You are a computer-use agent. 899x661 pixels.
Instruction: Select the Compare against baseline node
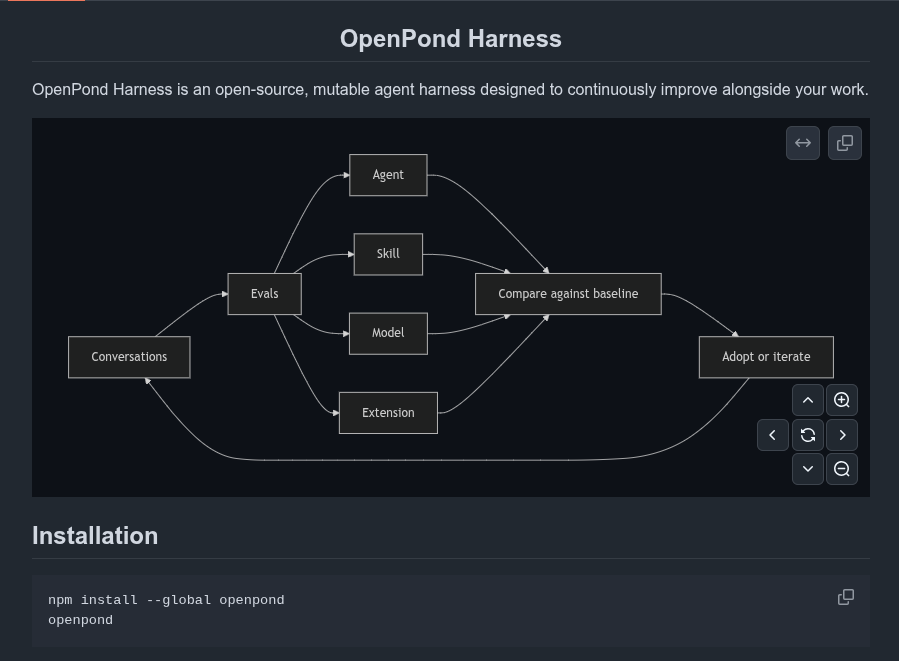568,294
